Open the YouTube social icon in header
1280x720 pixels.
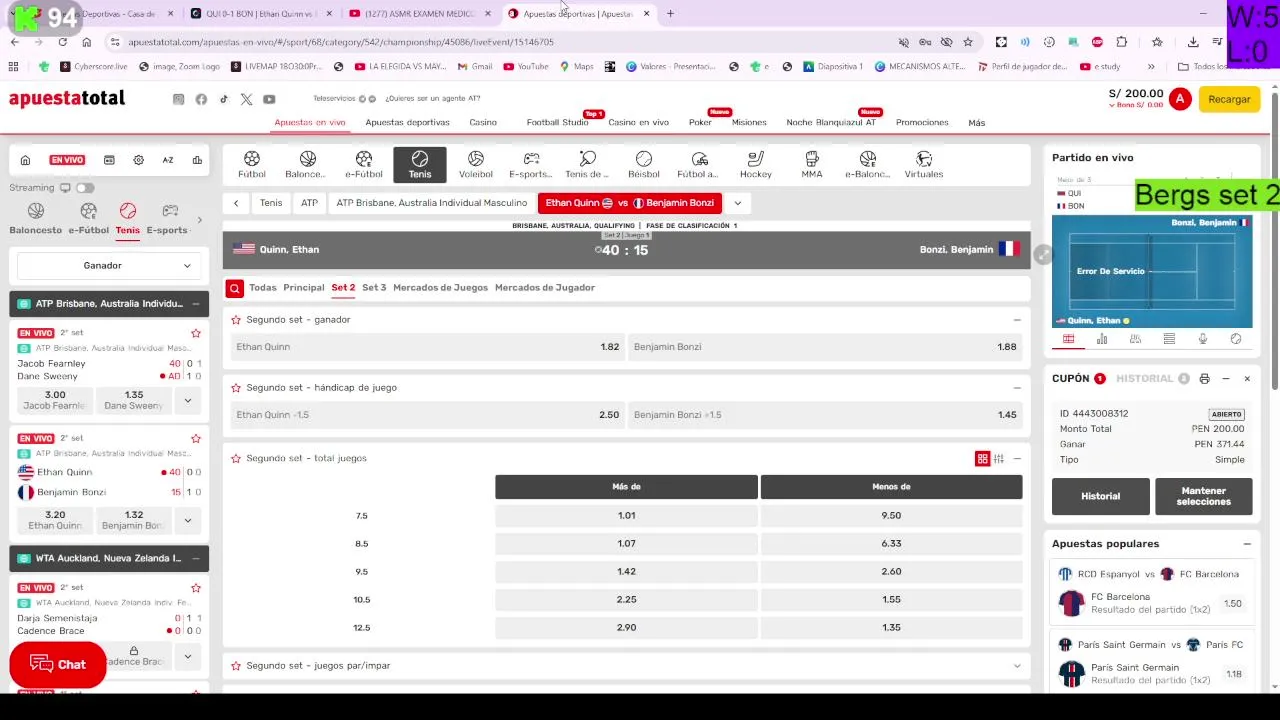tap(269, 99)
